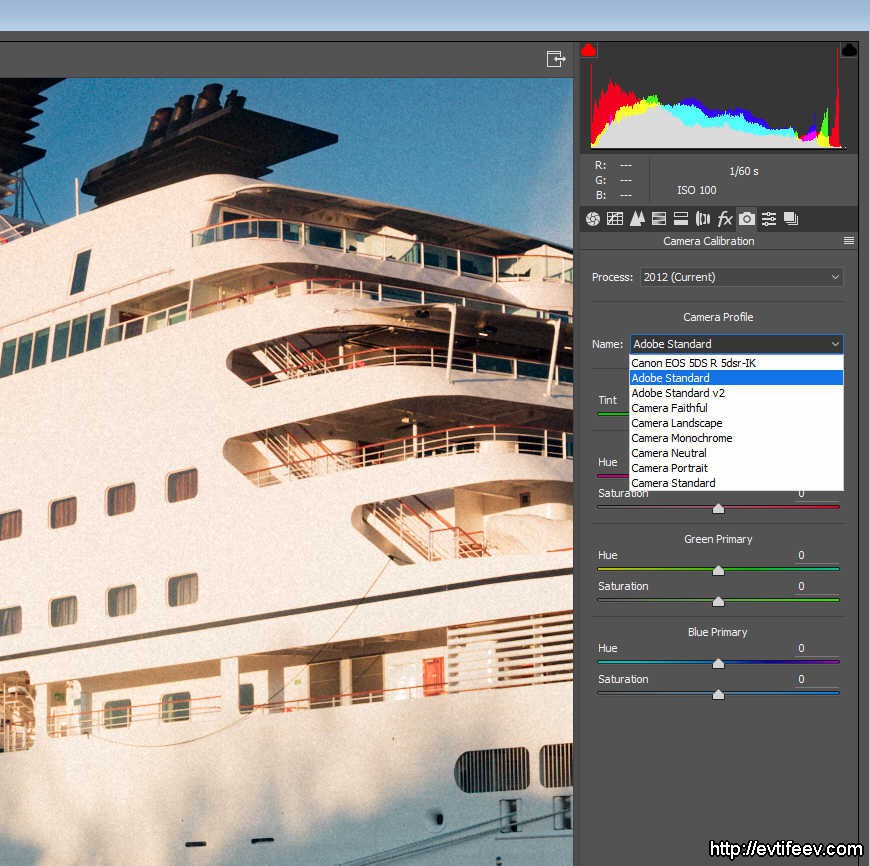Choose Adobe Standard v2 profile
The width and height of the screenshot is (870, 866).
point(678,393)
